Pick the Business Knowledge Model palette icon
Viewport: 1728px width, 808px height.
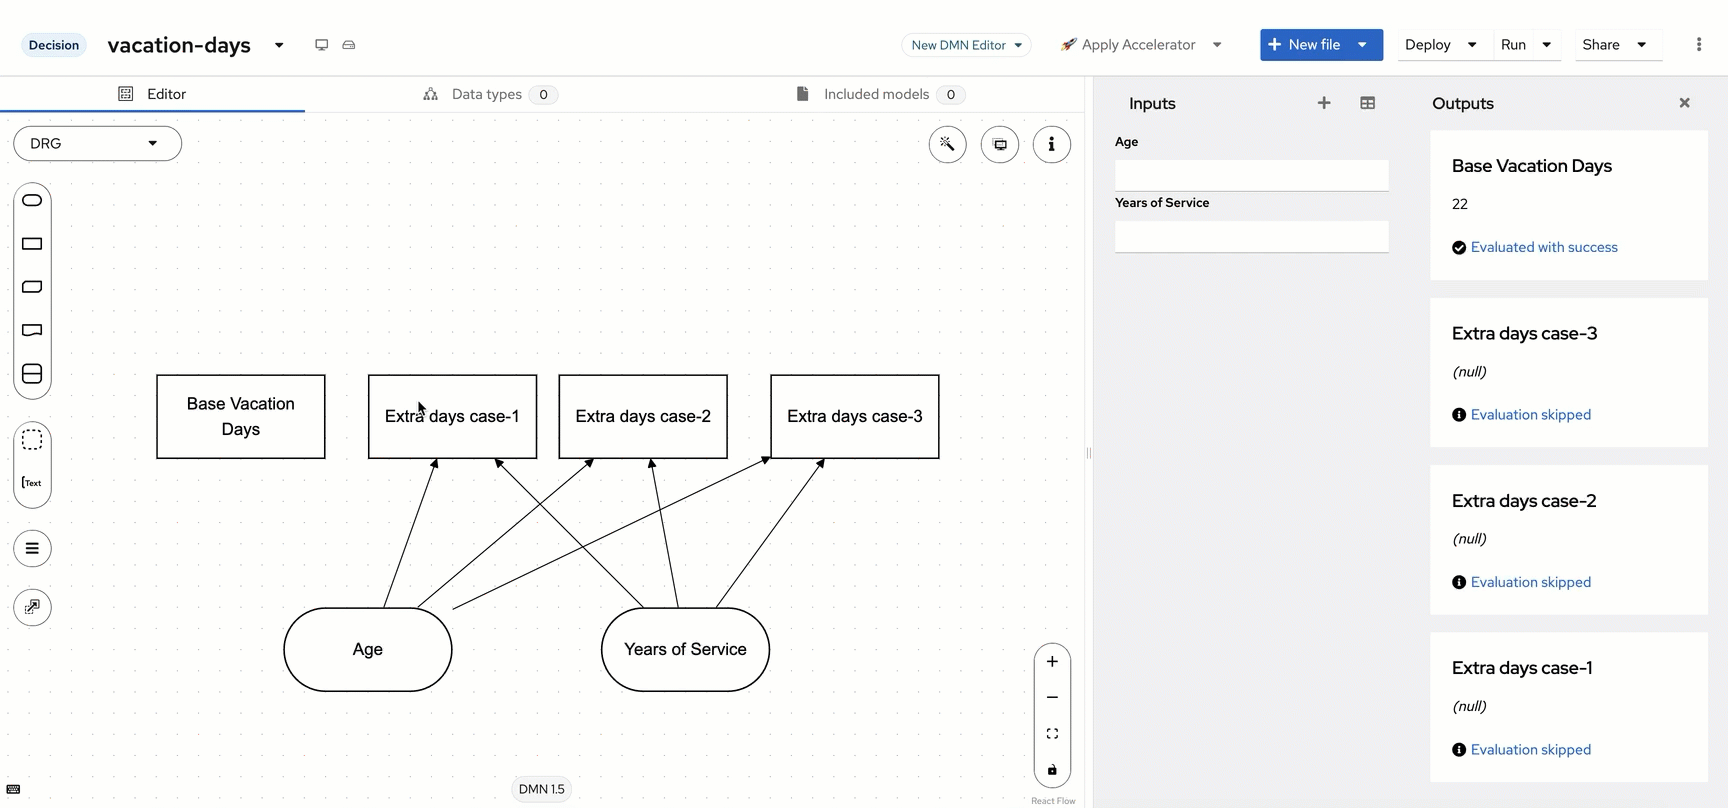pos(32,287)
